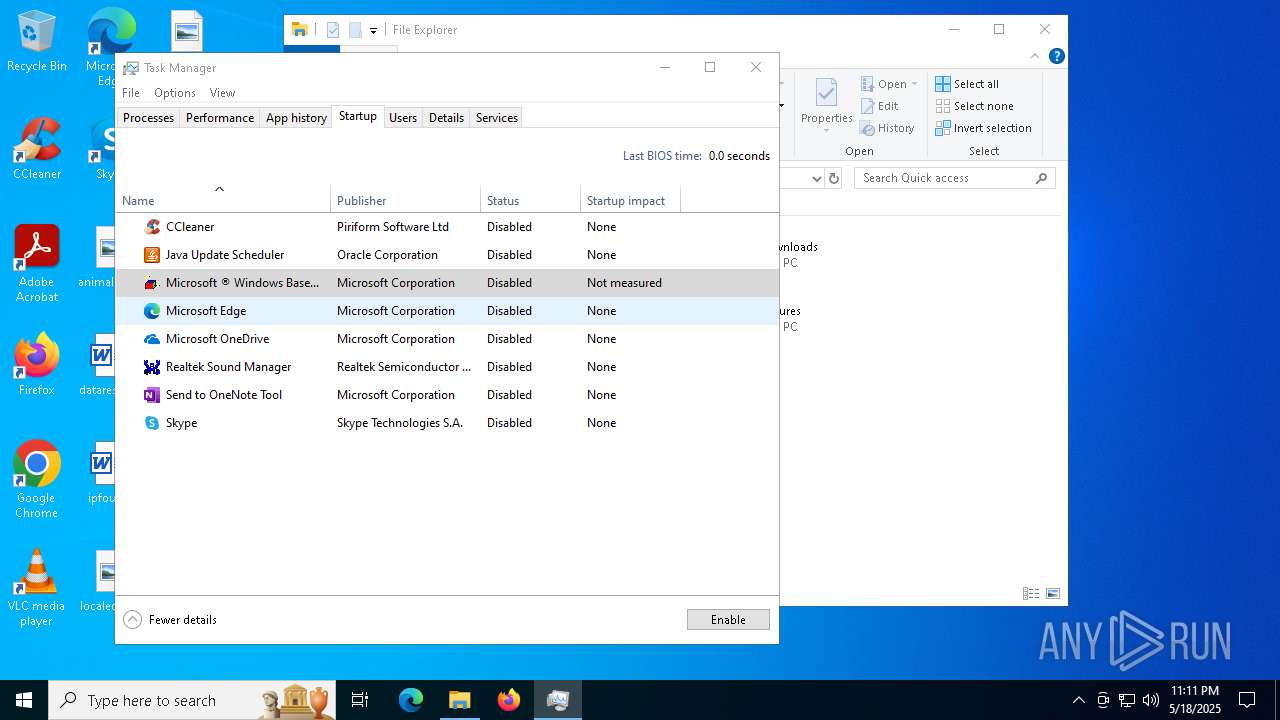1280x720 pixels.
Task: Select the Firefox desktop shortcut
Action: tap(37, 364)
